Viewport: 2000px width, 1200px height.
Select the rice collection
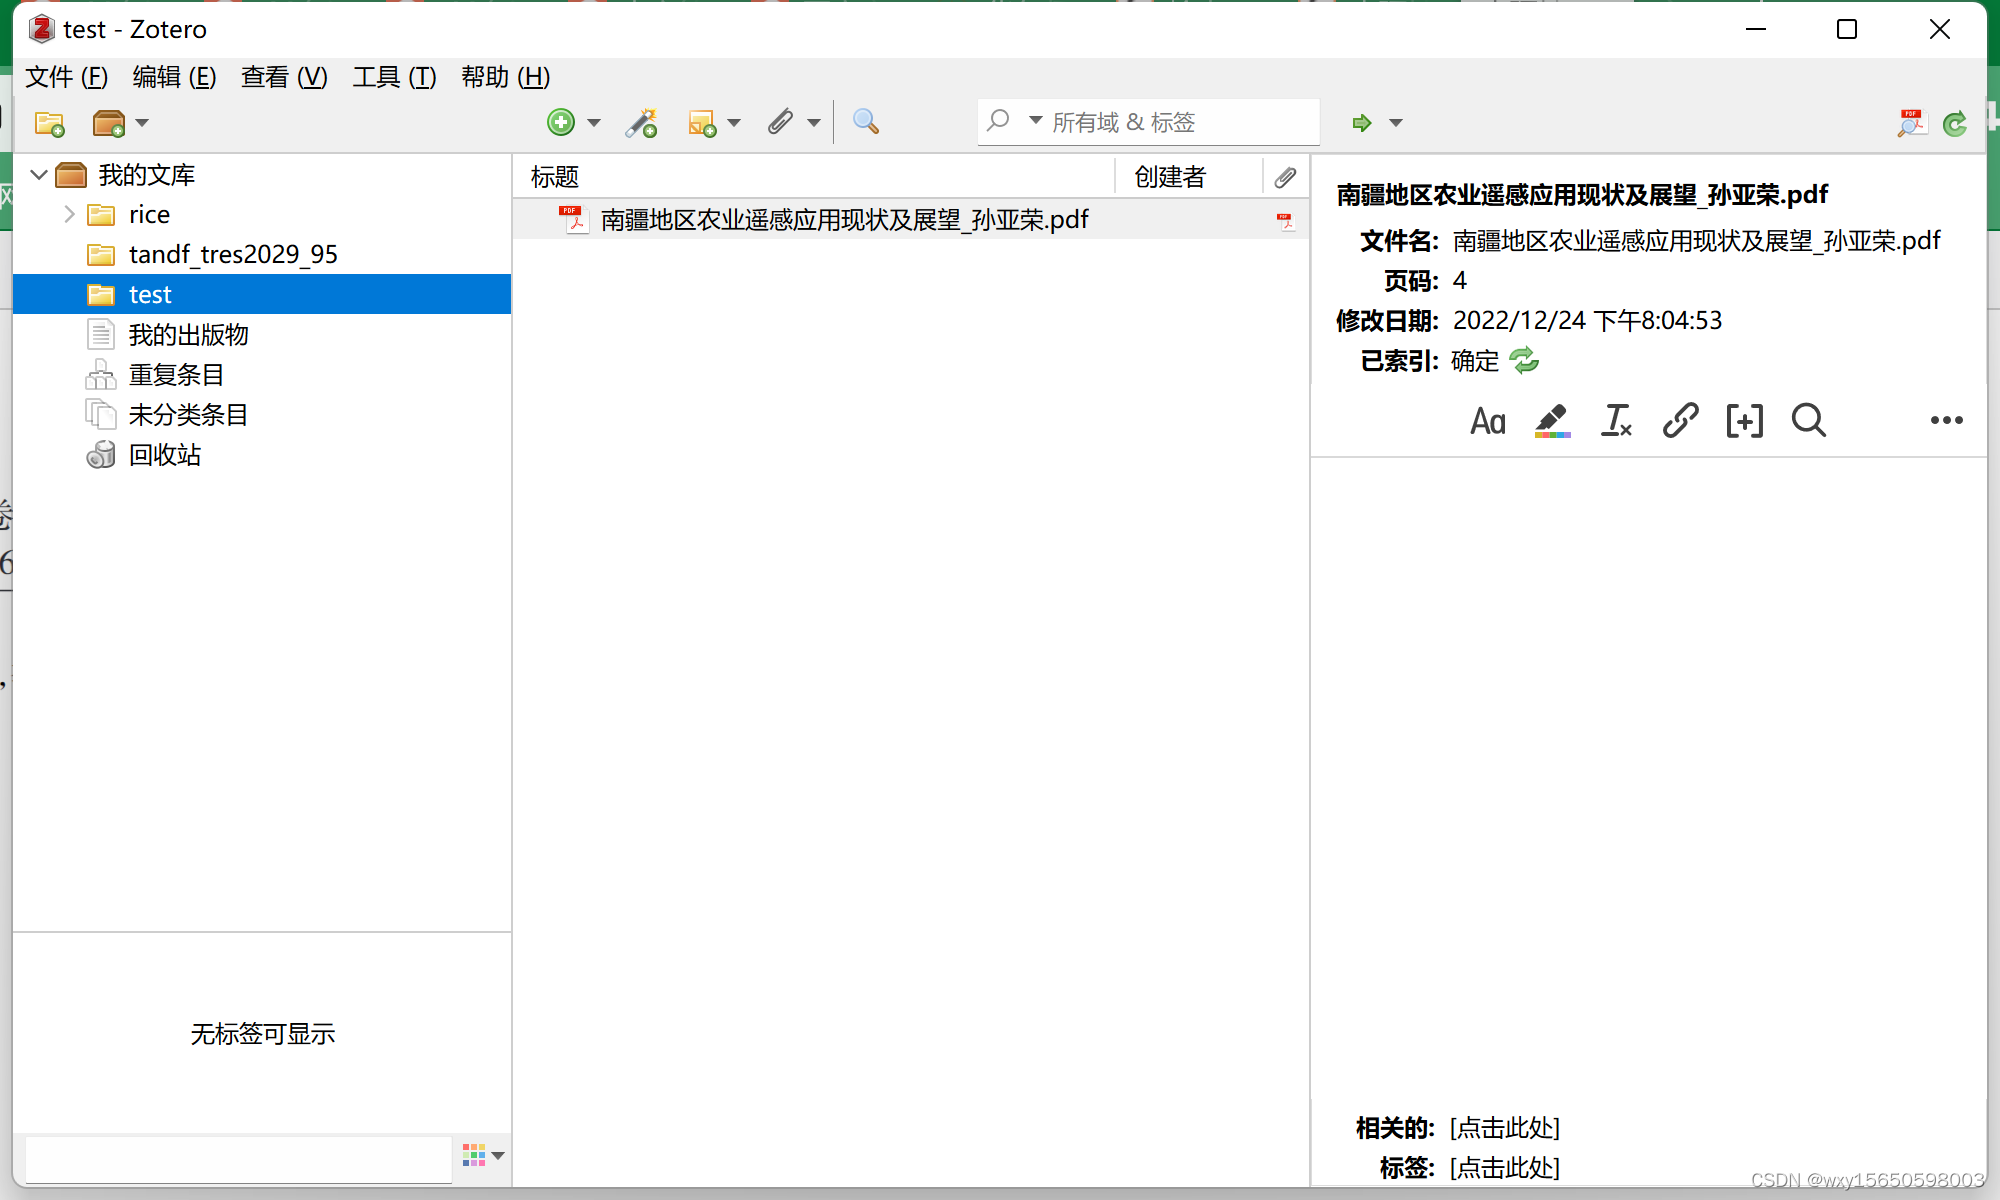(149, 214)
